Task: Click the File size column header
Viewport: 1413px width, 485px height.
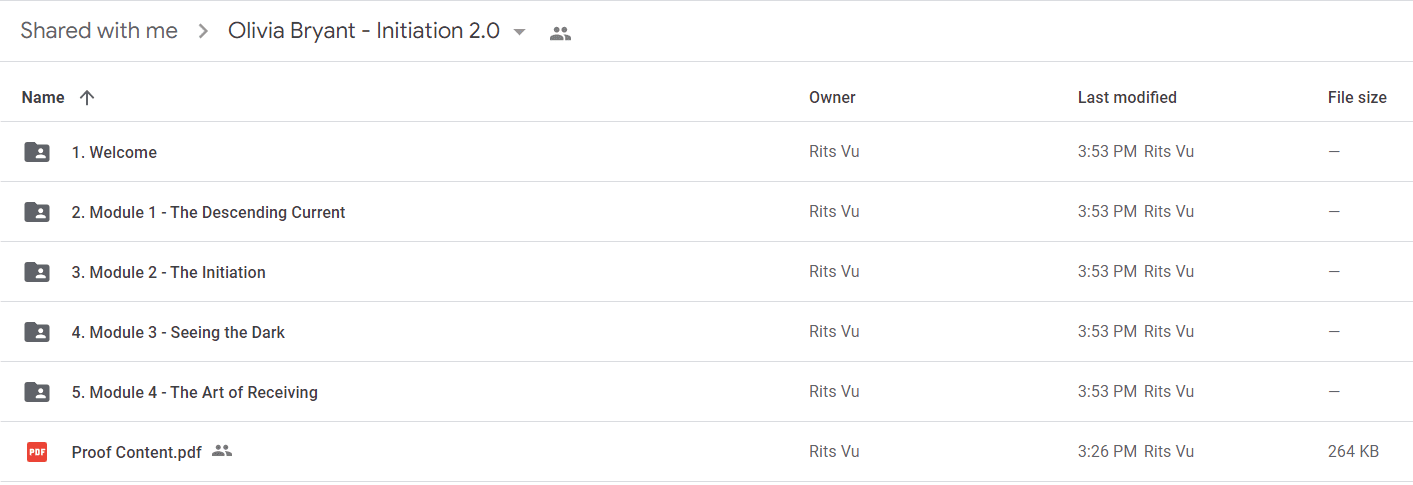Action: pos(1357,97)
